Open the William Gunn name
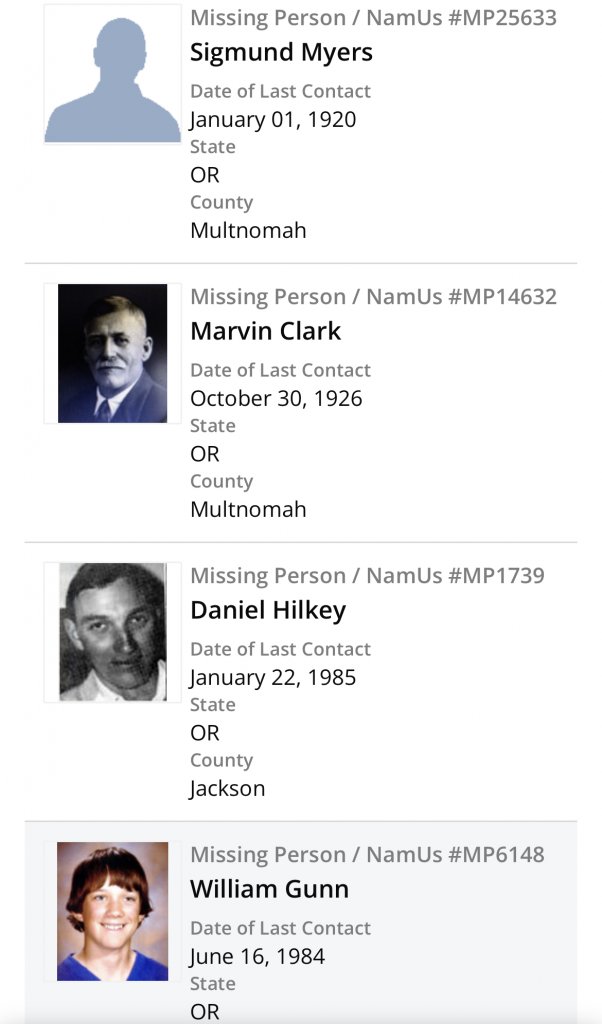602x1024 pixels. [269, 889]
